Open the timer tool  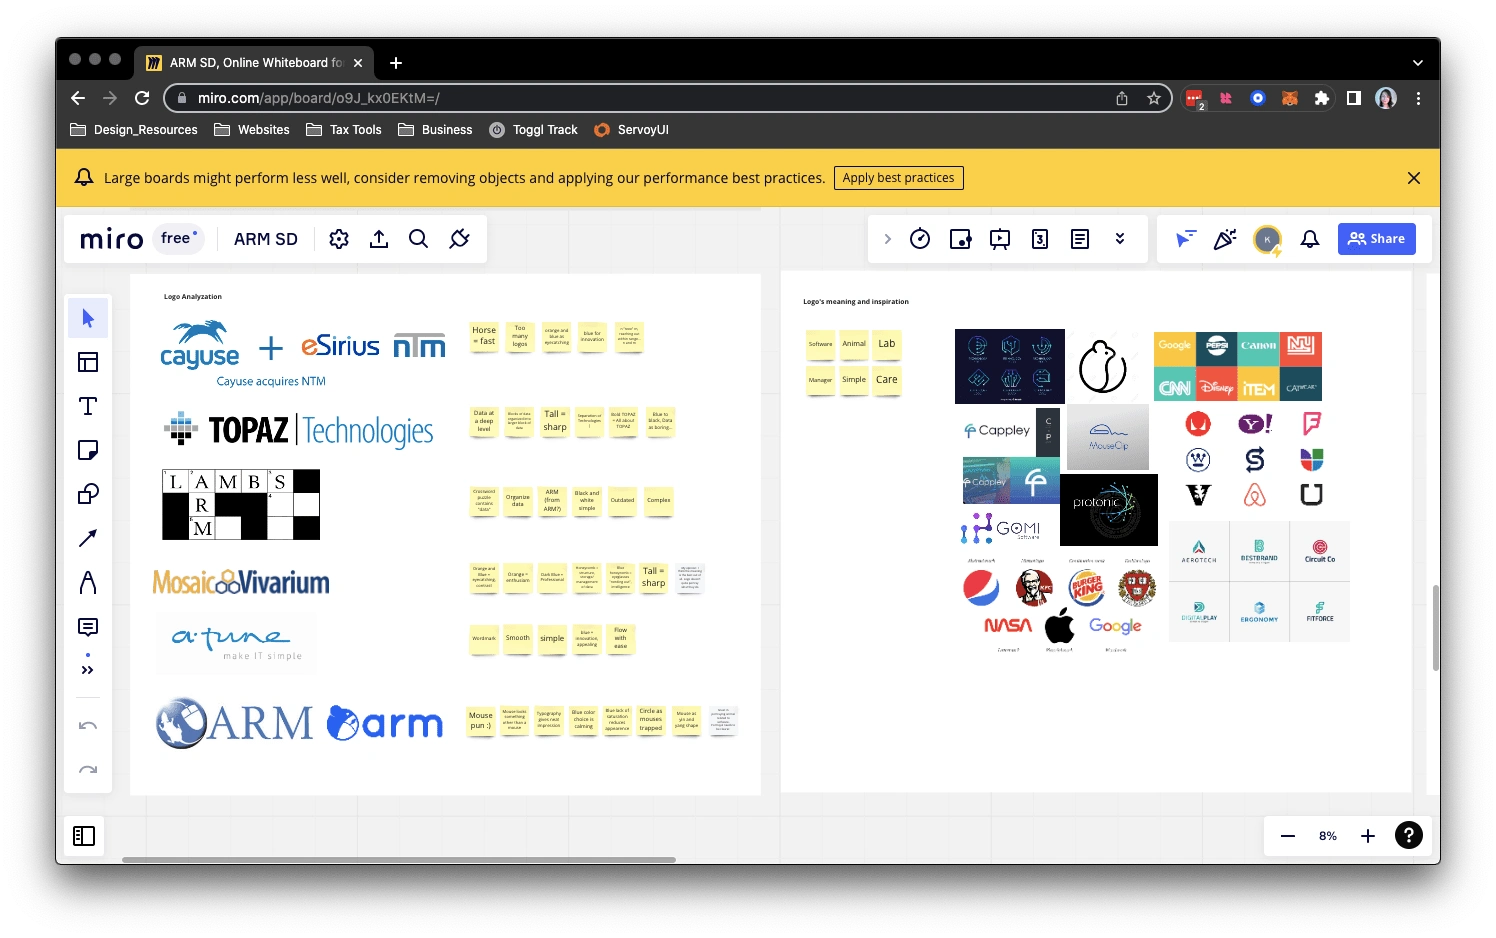pos(920,239)
